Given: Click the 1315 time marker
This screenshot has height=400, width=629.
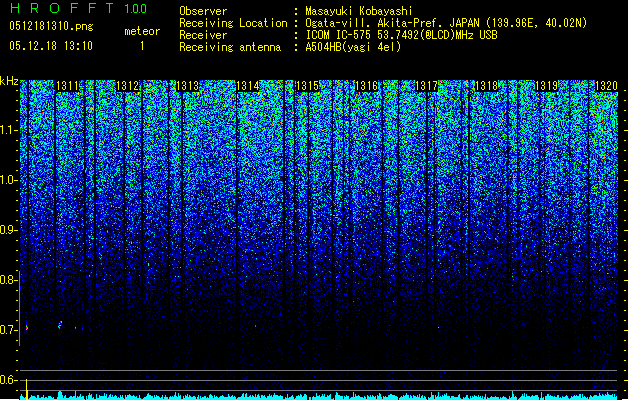Looking at the screenshot, I should point(307,86).
